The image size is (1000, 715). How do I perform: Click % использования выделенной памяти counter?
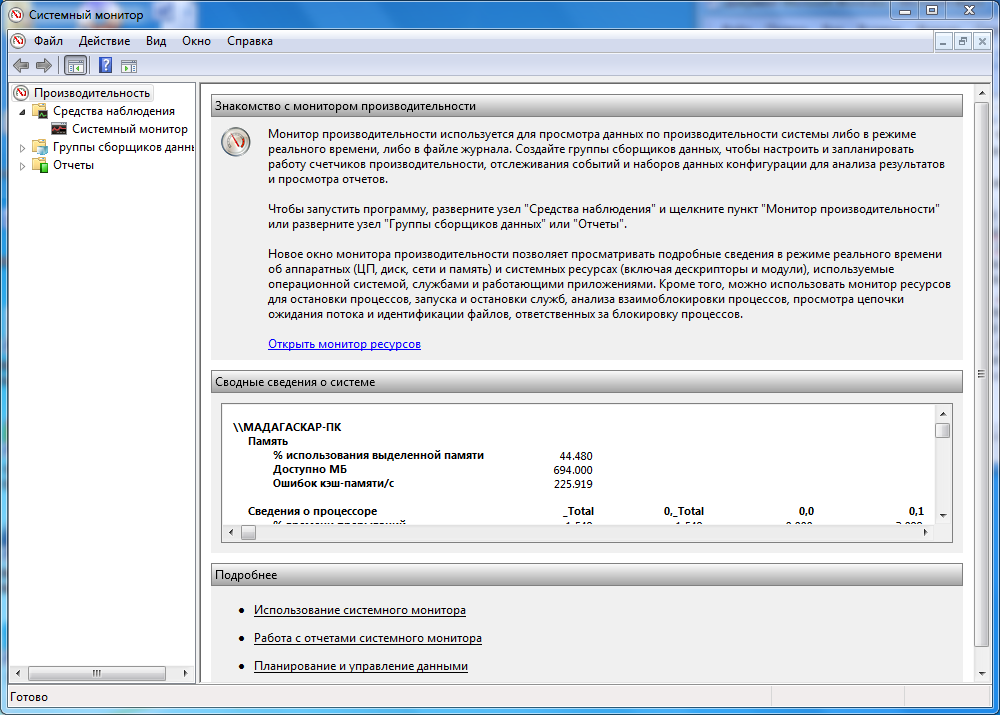378,455
